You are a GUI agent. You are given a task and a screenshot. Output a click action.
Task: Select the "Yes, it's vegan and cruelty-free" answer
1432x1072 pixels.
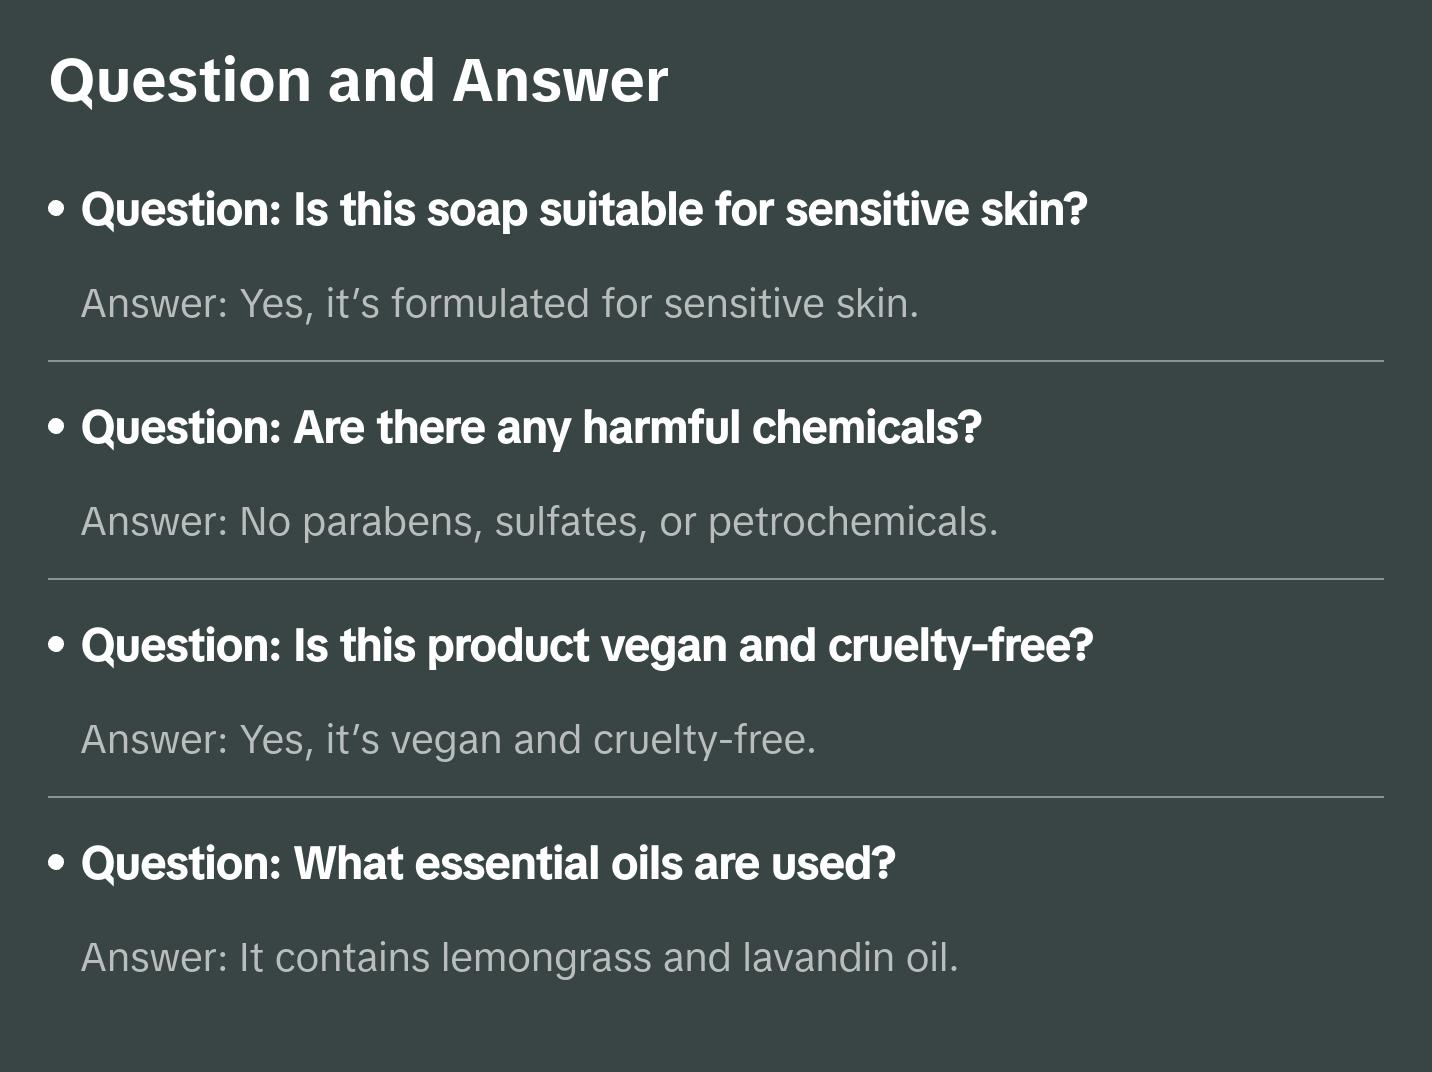coord(448,740)
